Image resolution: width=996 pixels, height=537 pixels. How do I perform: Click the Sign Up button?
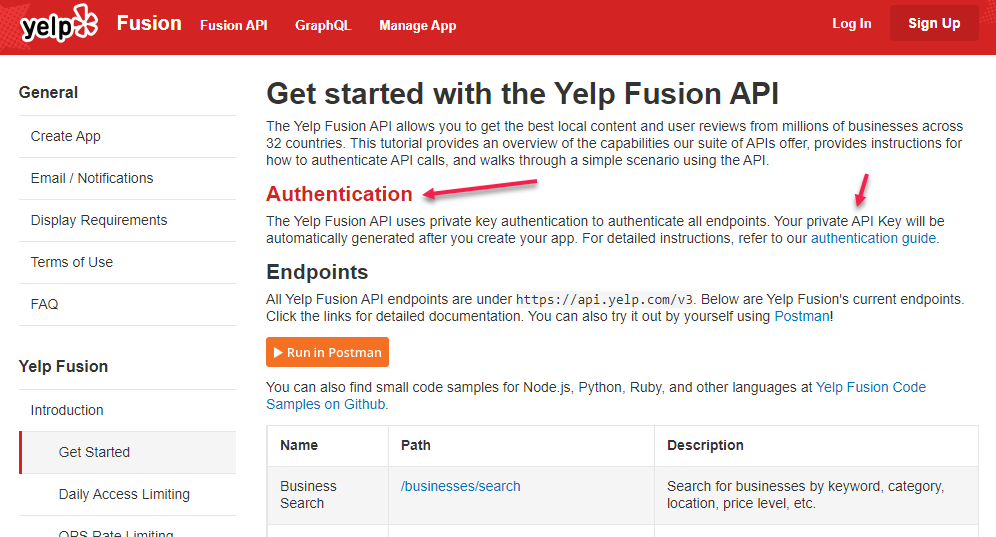click(934, 24)
